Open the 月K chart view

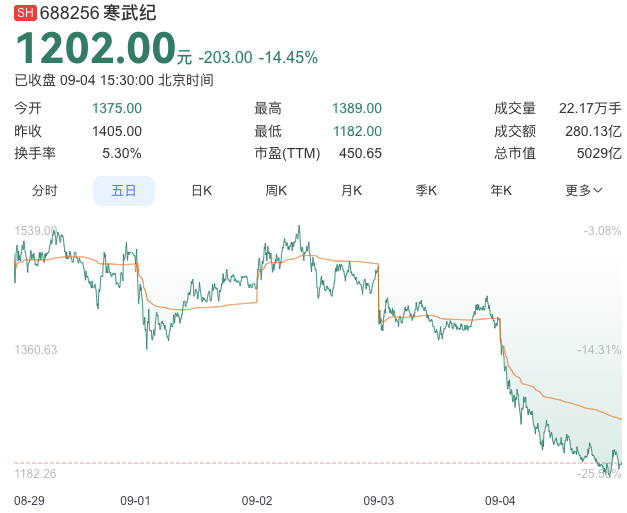pos(351,190)
